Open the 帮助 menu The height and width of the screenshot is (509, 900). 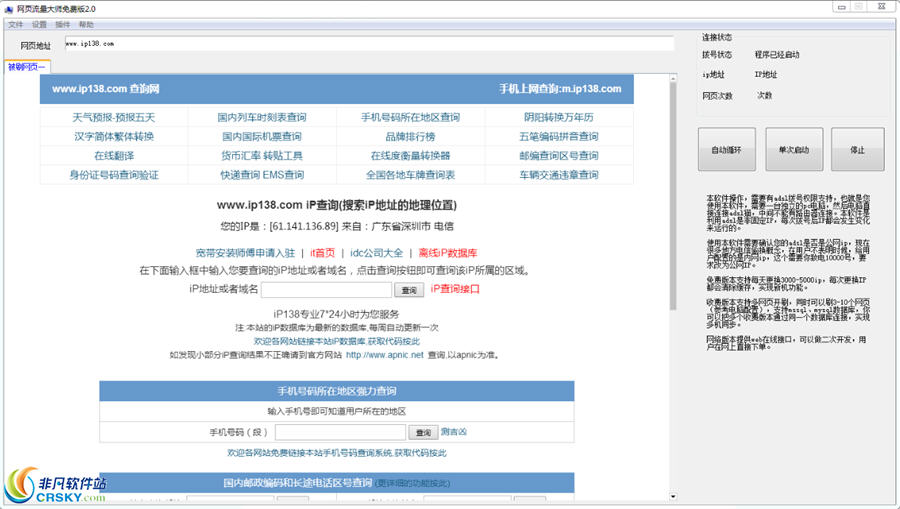coord(86,24)
